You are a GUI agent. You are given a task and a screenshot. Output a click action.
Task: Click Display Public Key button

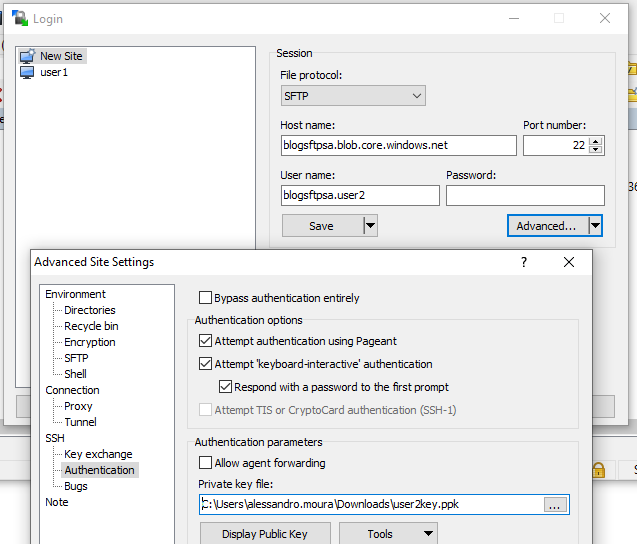[x=265, y=533]
